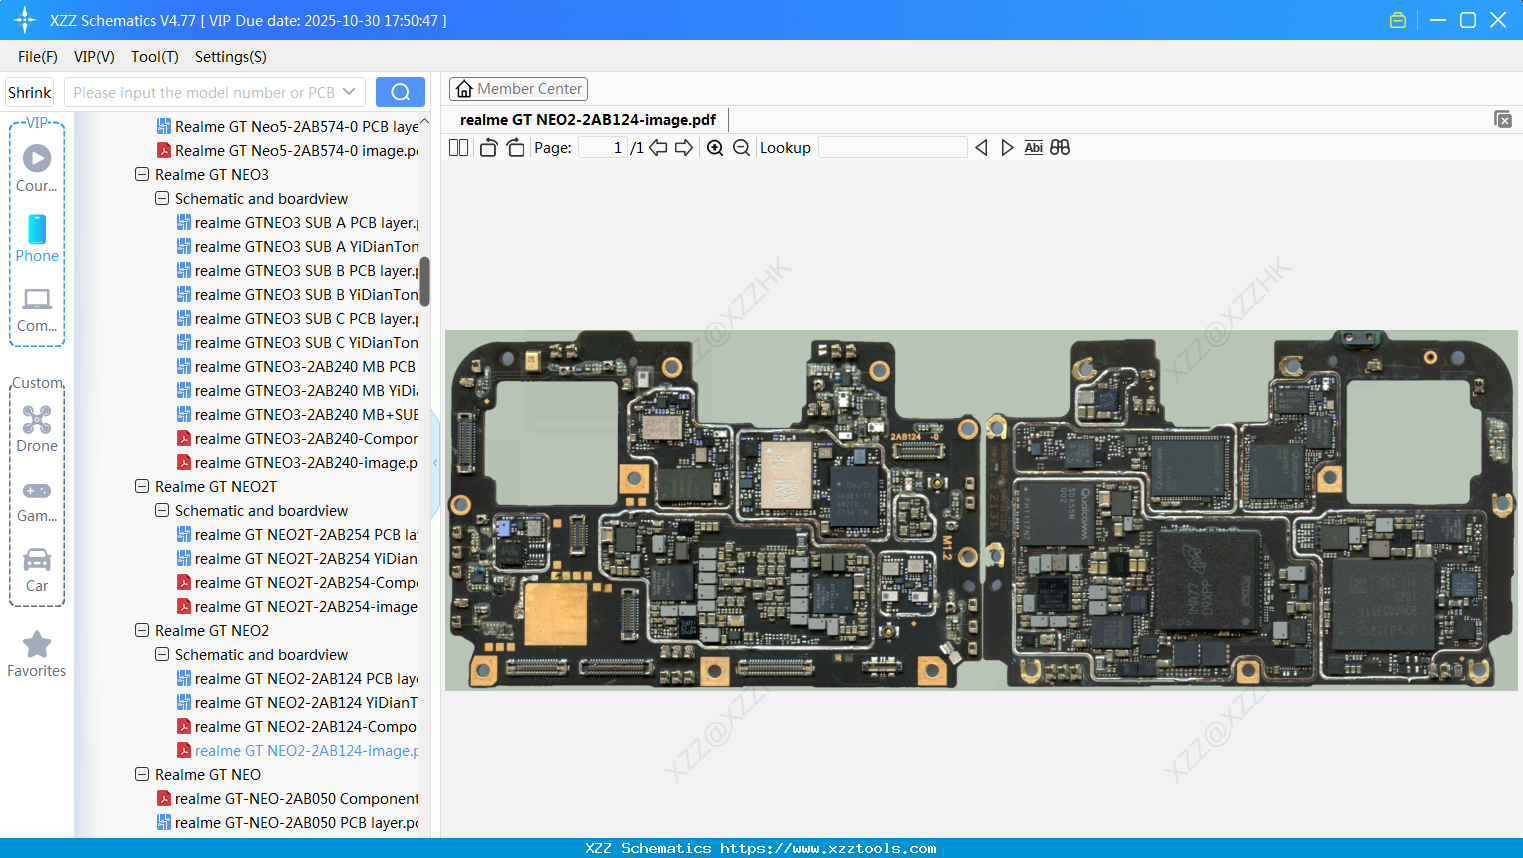Open the Course section in the sidebar
This screenshot has height=858, width=1523.
[x=37, y=168]
